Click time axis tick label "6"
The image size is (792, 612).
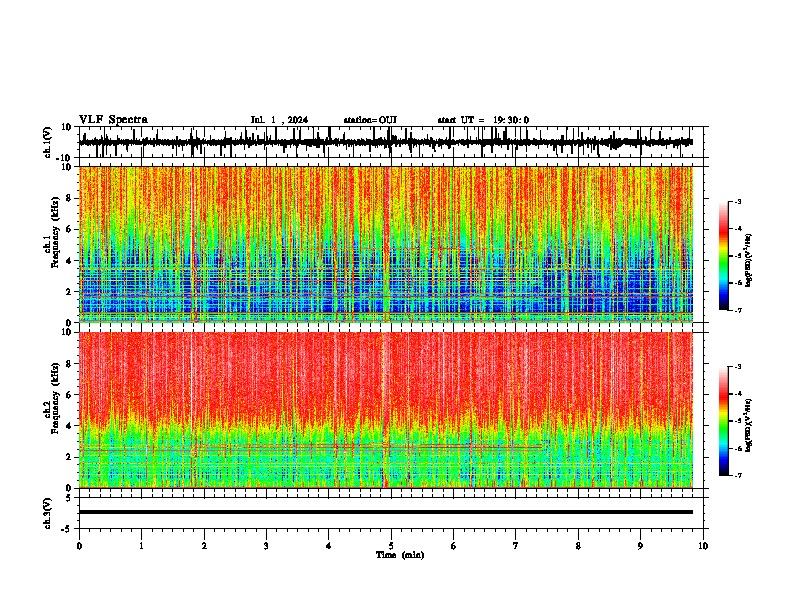(454, 546)
